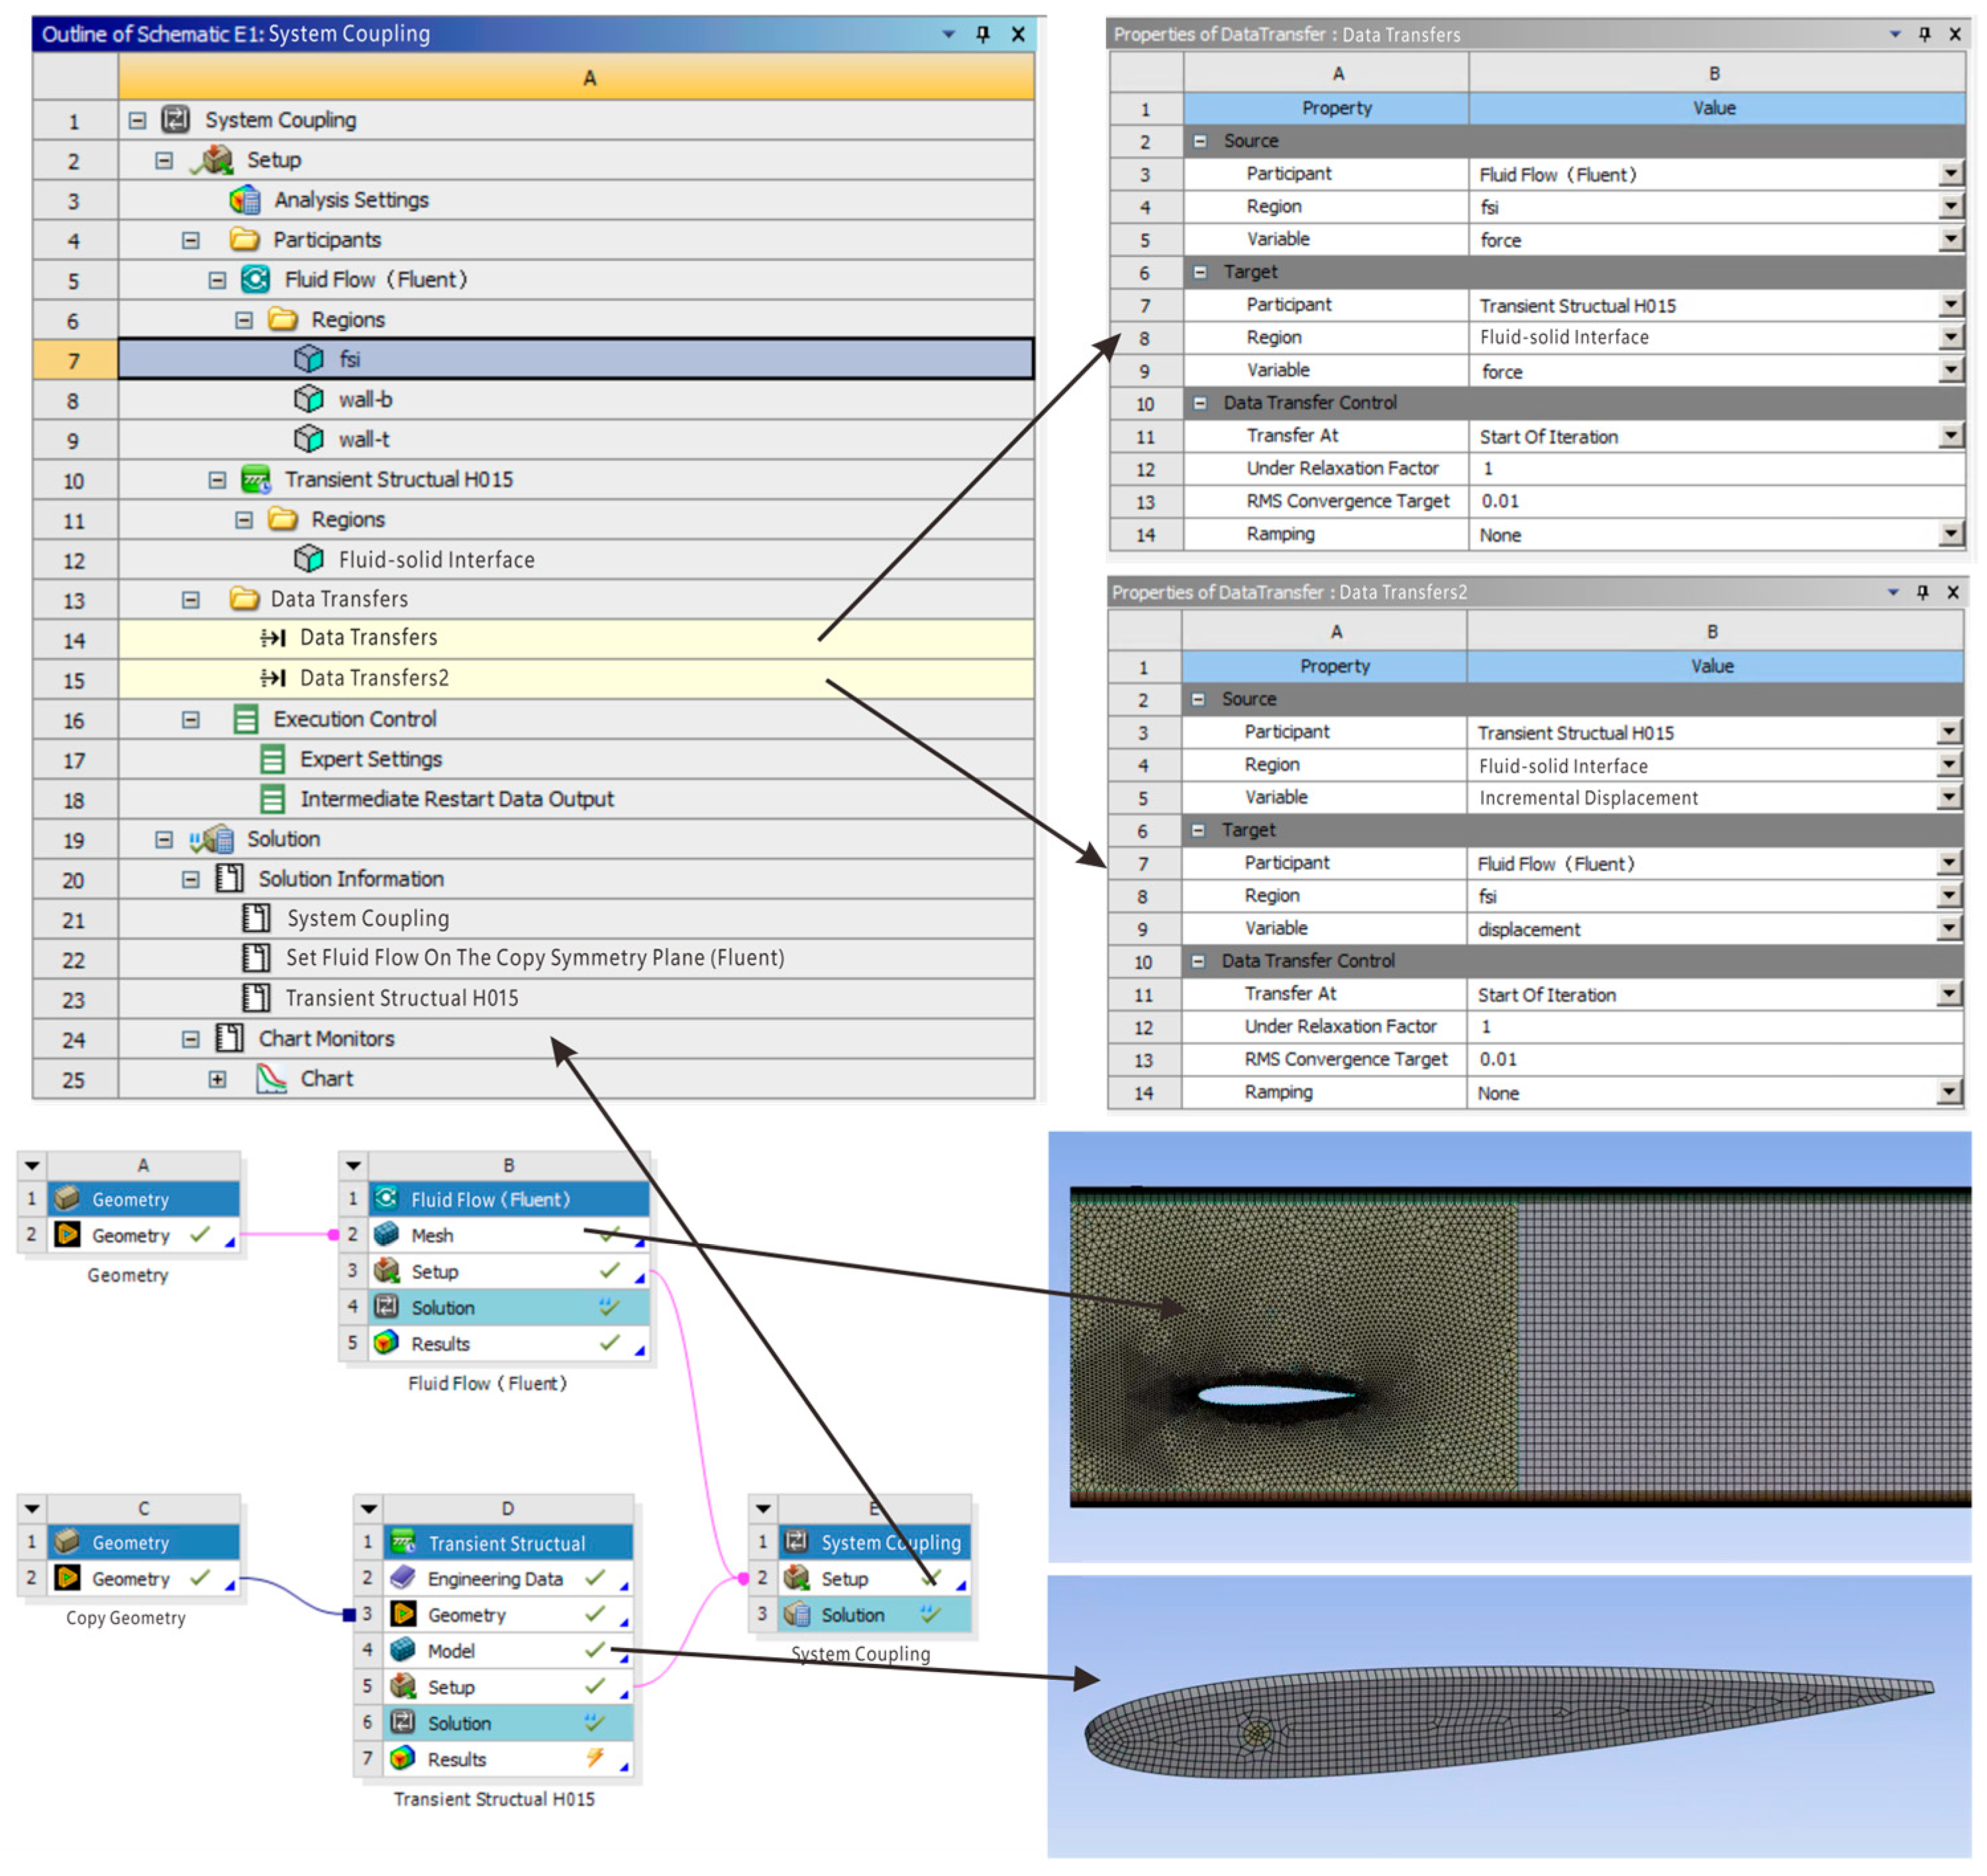Screen dimensions: 1987x1876
Task: Click the Transient Structual H015 participant icon
Action: (256, 480)
